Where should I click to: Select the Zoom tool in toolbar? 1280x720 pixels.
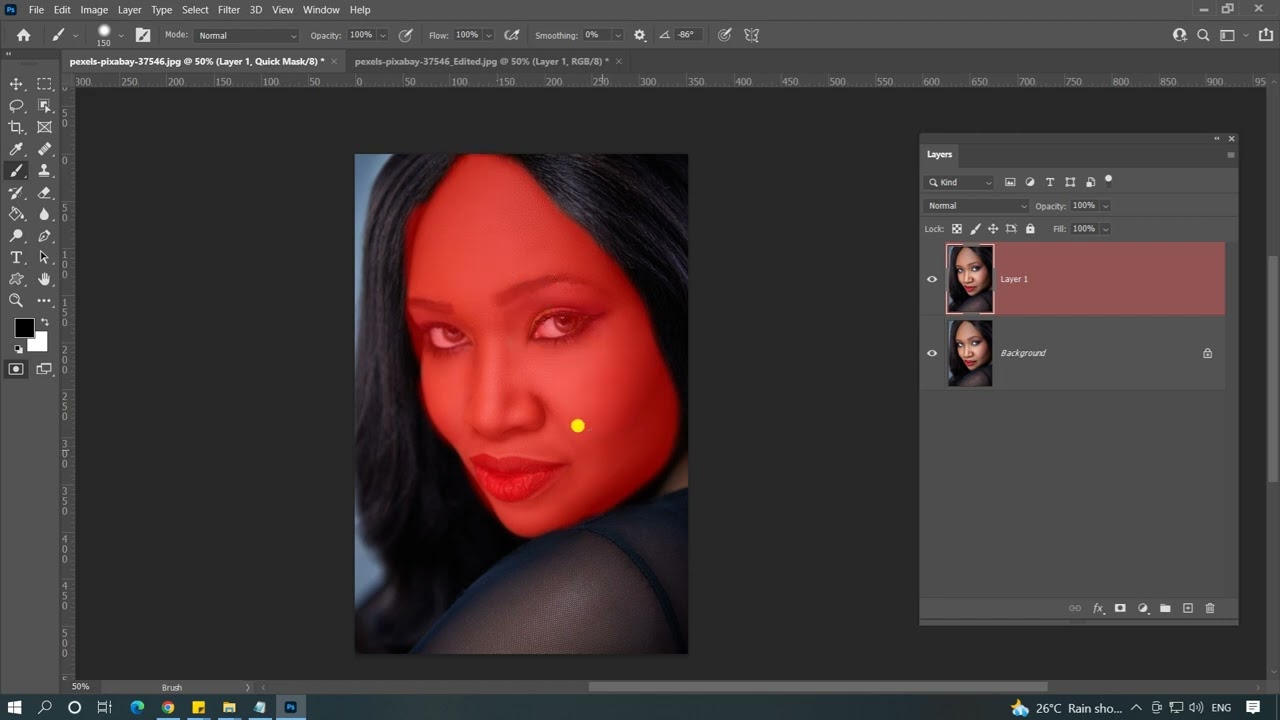16,301
